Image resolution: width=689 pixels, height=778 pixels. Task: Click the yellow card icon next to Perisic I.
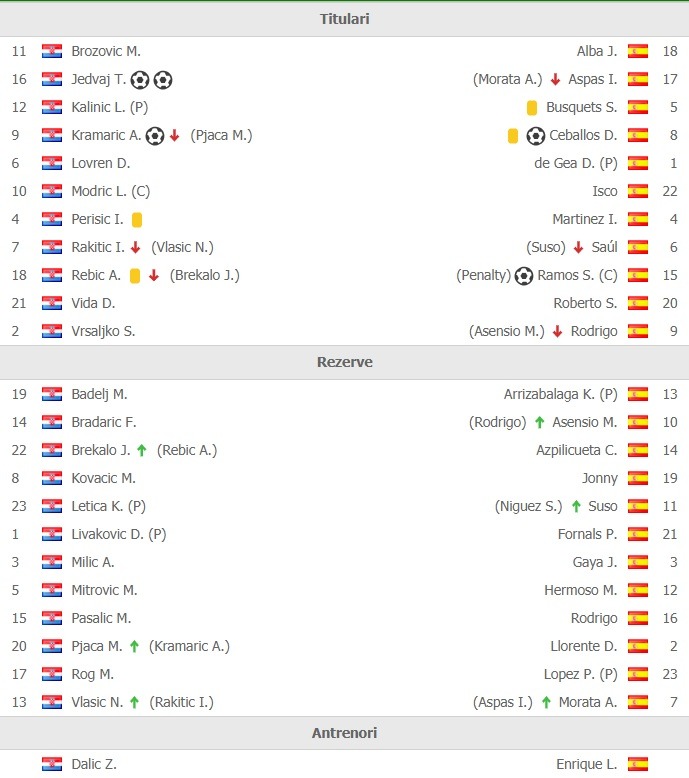point(137,219)
